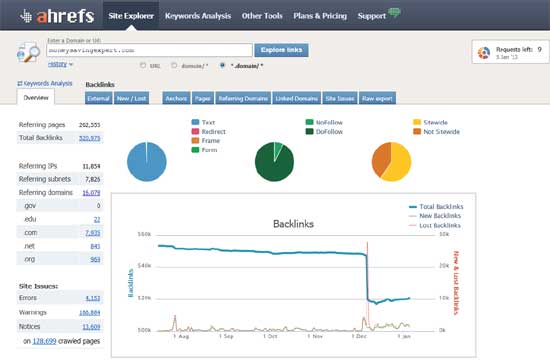The image size is (550, 361).
Task: Open the Notices count link
Action: click(x=91, y=327)
